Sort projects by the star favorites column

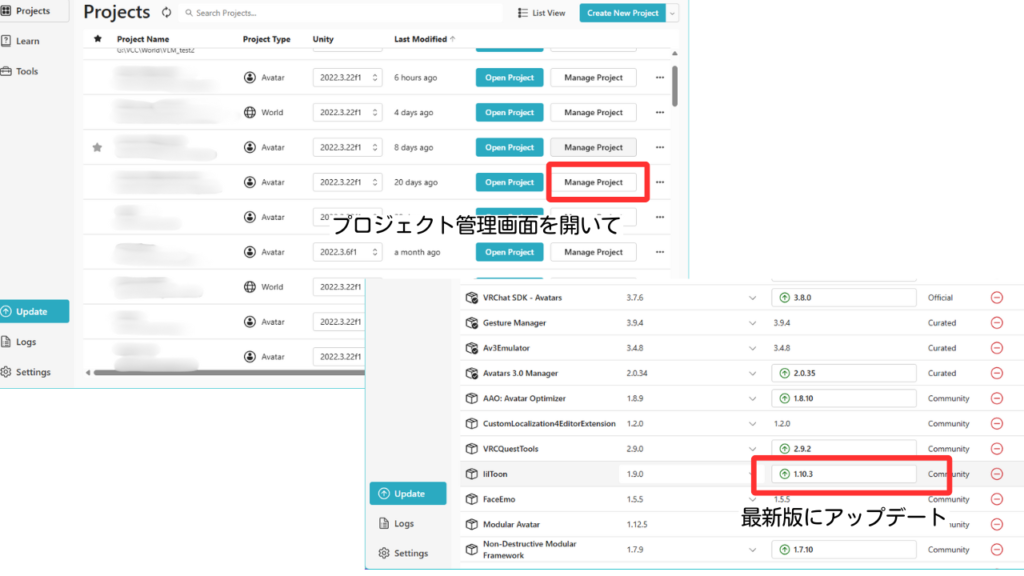(x=98, y=39)
